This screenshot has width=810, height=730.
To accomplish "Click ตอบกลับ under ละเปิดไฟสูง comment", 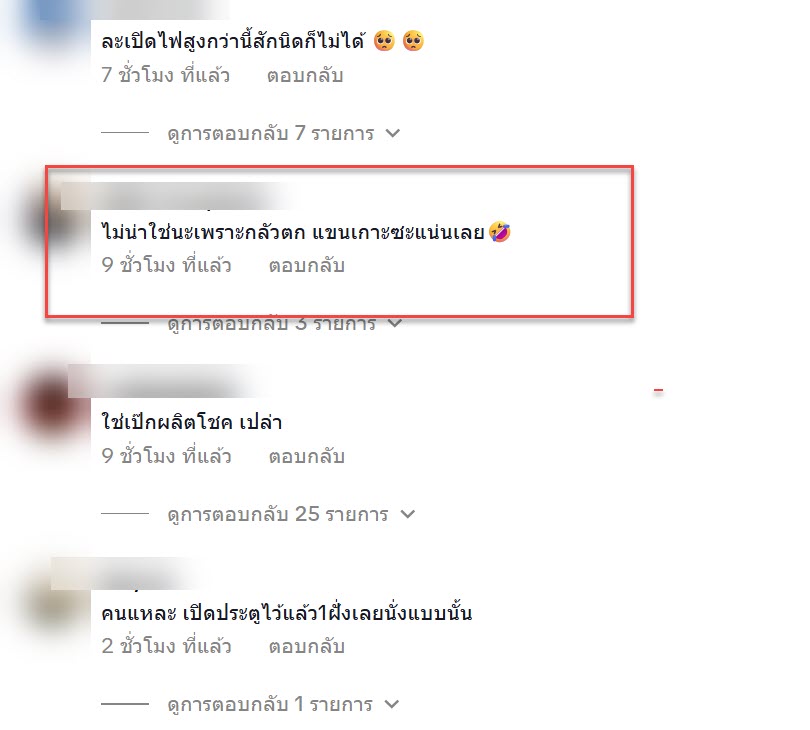I will click(305, 75).
